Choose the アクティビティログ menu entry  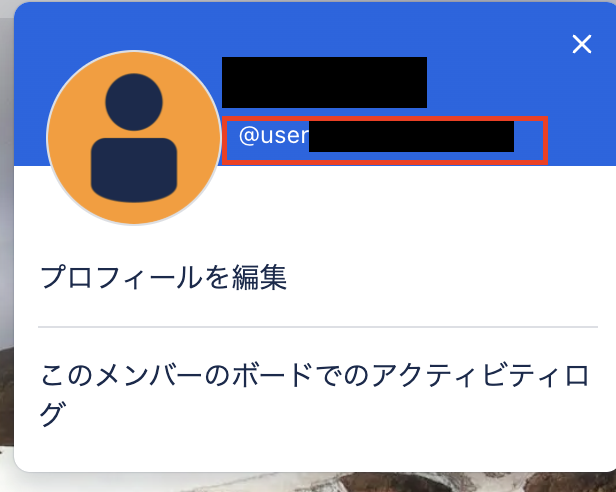314,394
